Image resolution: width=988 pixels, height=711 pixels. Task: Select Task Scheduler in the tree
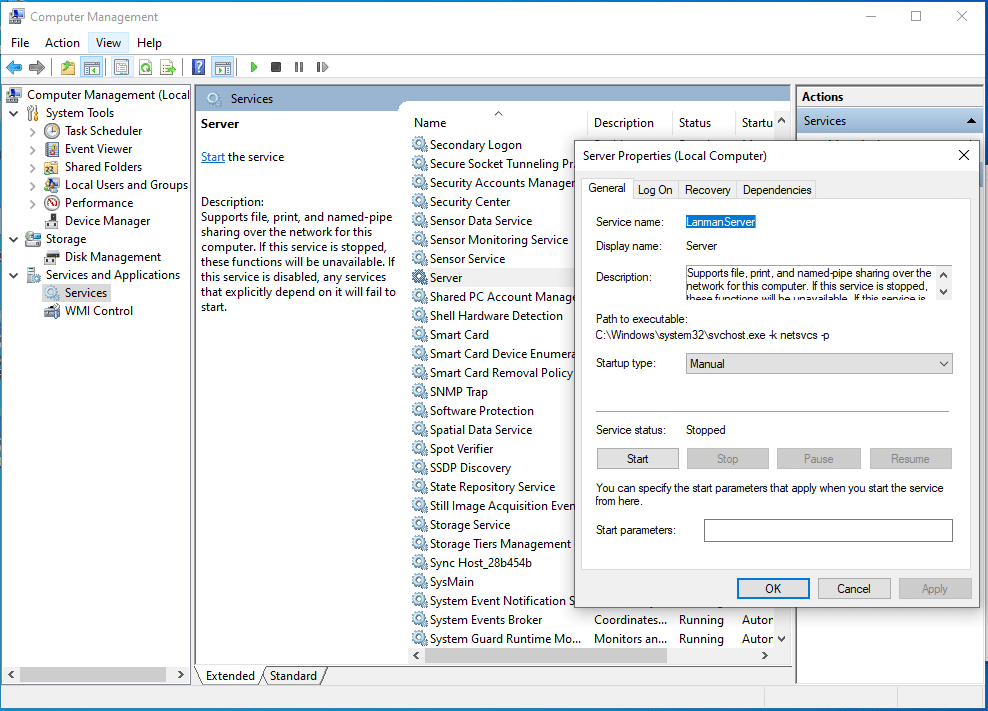click(x=103, y=130)
